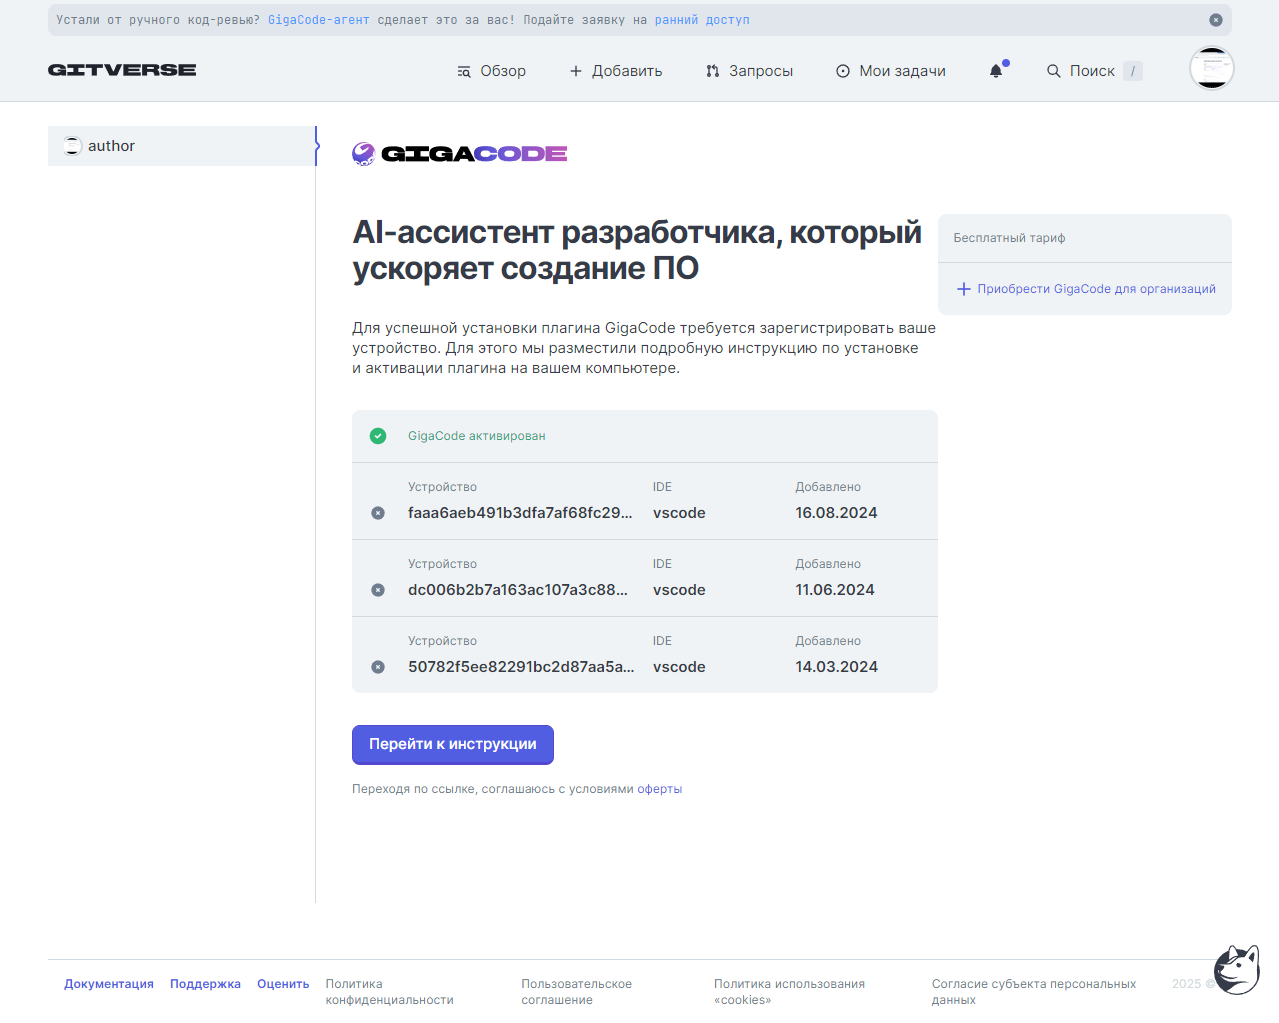
Task: Open Согласие субъекта персональных данных
Action: (x=1034, y=992)
